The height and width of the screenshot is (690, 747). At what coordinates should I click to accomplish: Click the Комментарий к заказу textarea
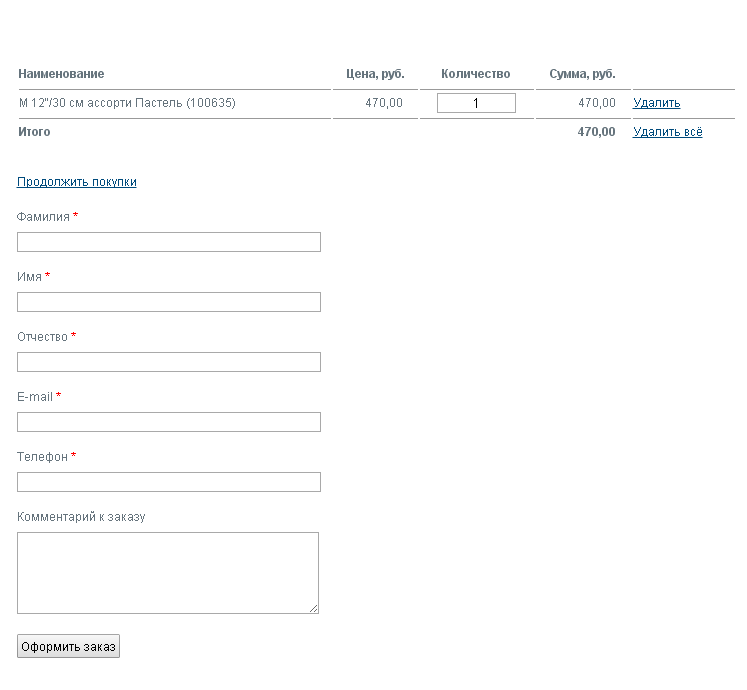(168, 573)
